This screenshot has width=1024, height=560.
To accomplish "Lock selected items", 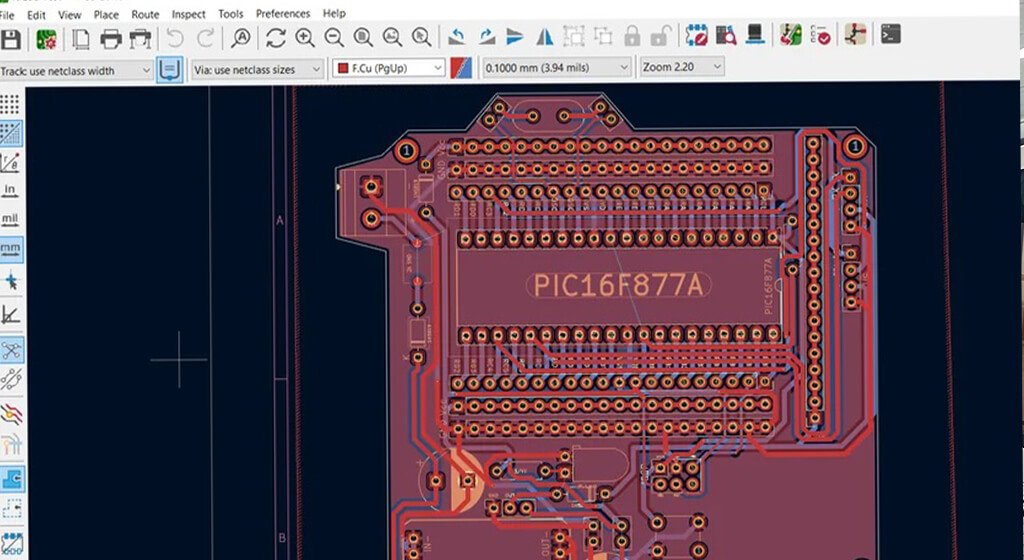I will (x=632, y=36).
